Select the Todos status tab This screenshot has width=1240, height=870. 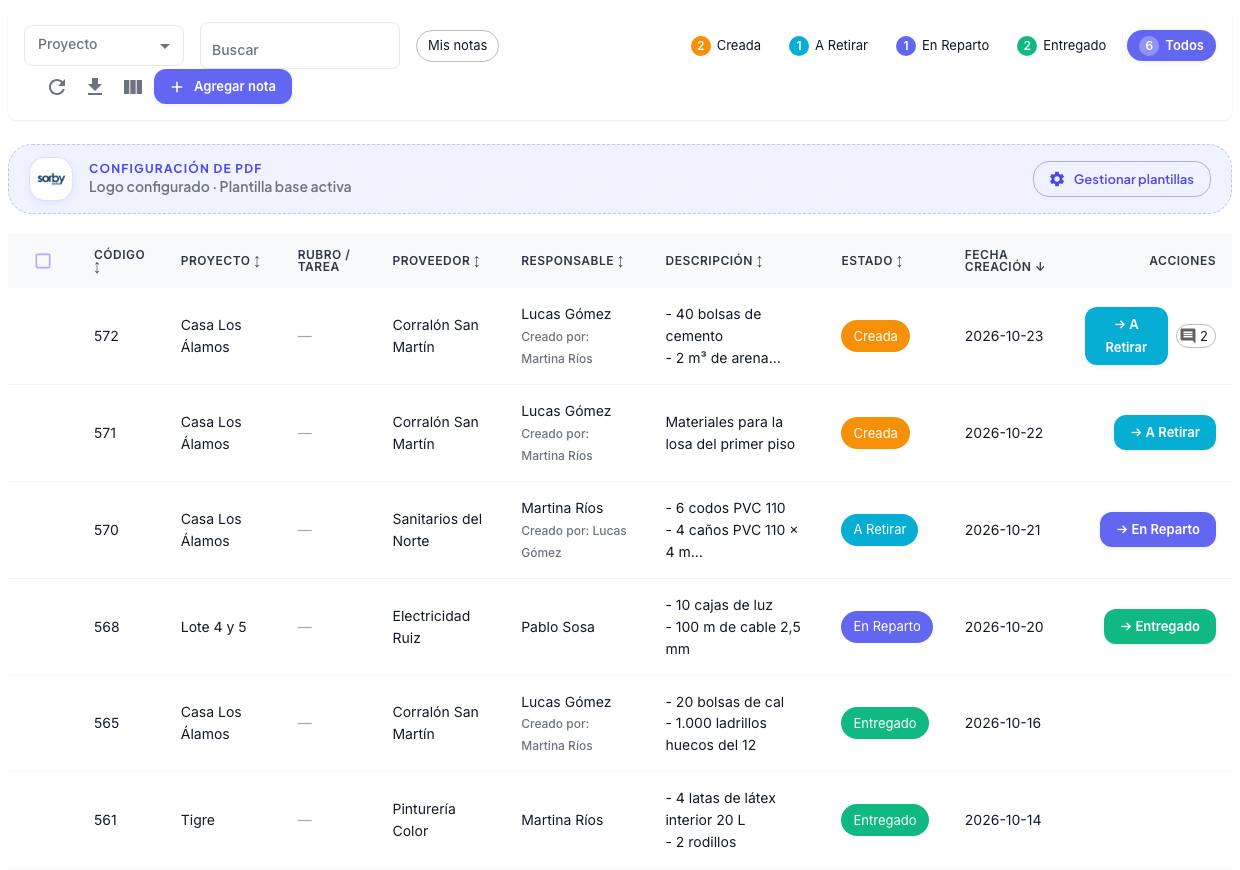click(1171, 45)
